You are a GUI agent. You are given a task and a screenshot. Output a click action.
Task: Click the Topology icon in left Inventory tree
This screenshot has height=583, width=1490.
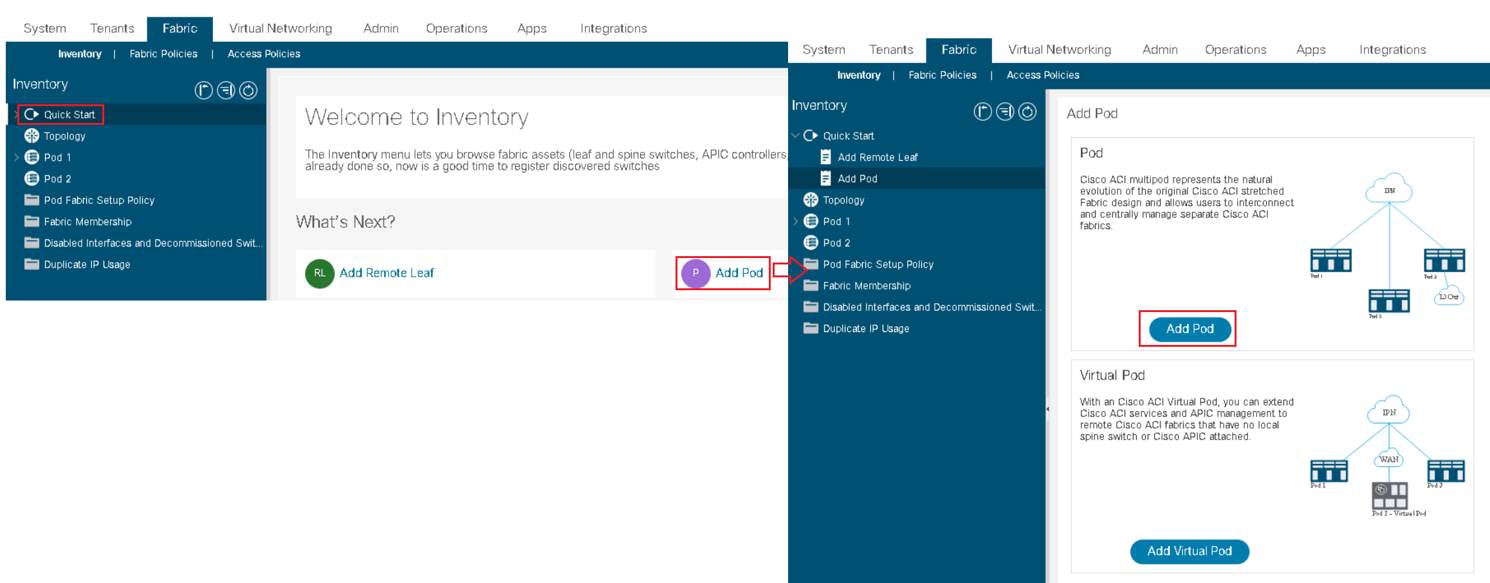[32, 136]
